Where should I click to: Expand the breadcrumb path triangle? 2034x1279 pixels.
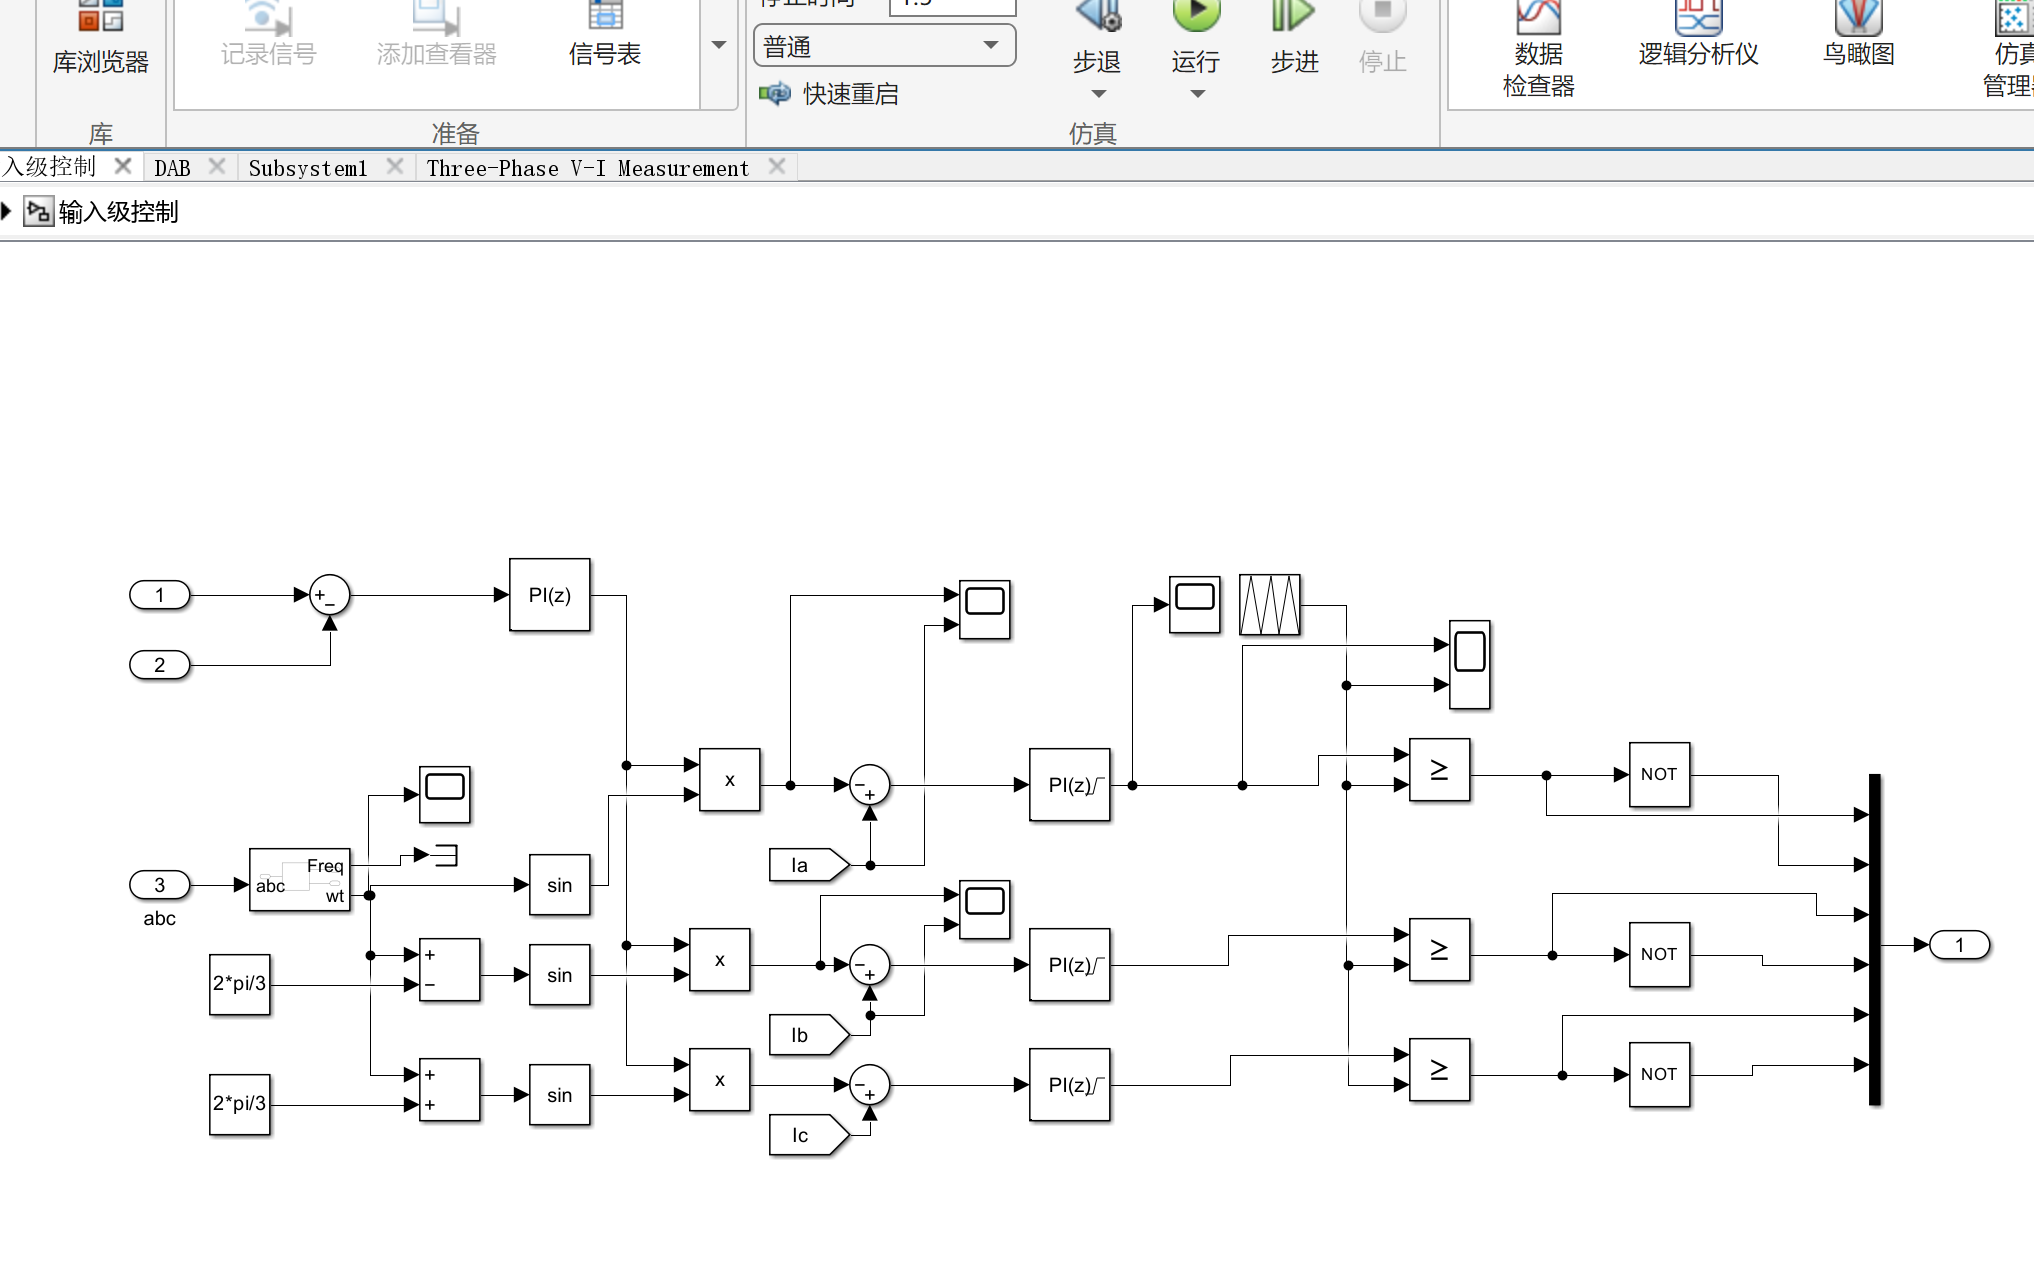click(7, 211)
